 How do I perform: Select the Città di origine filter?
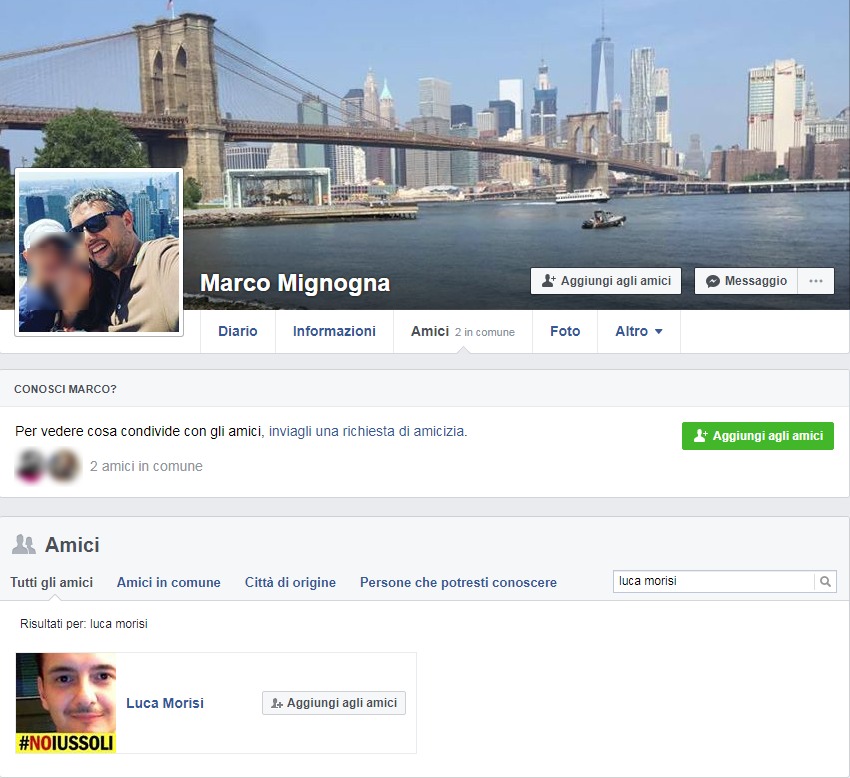click(x=290, y=582)
